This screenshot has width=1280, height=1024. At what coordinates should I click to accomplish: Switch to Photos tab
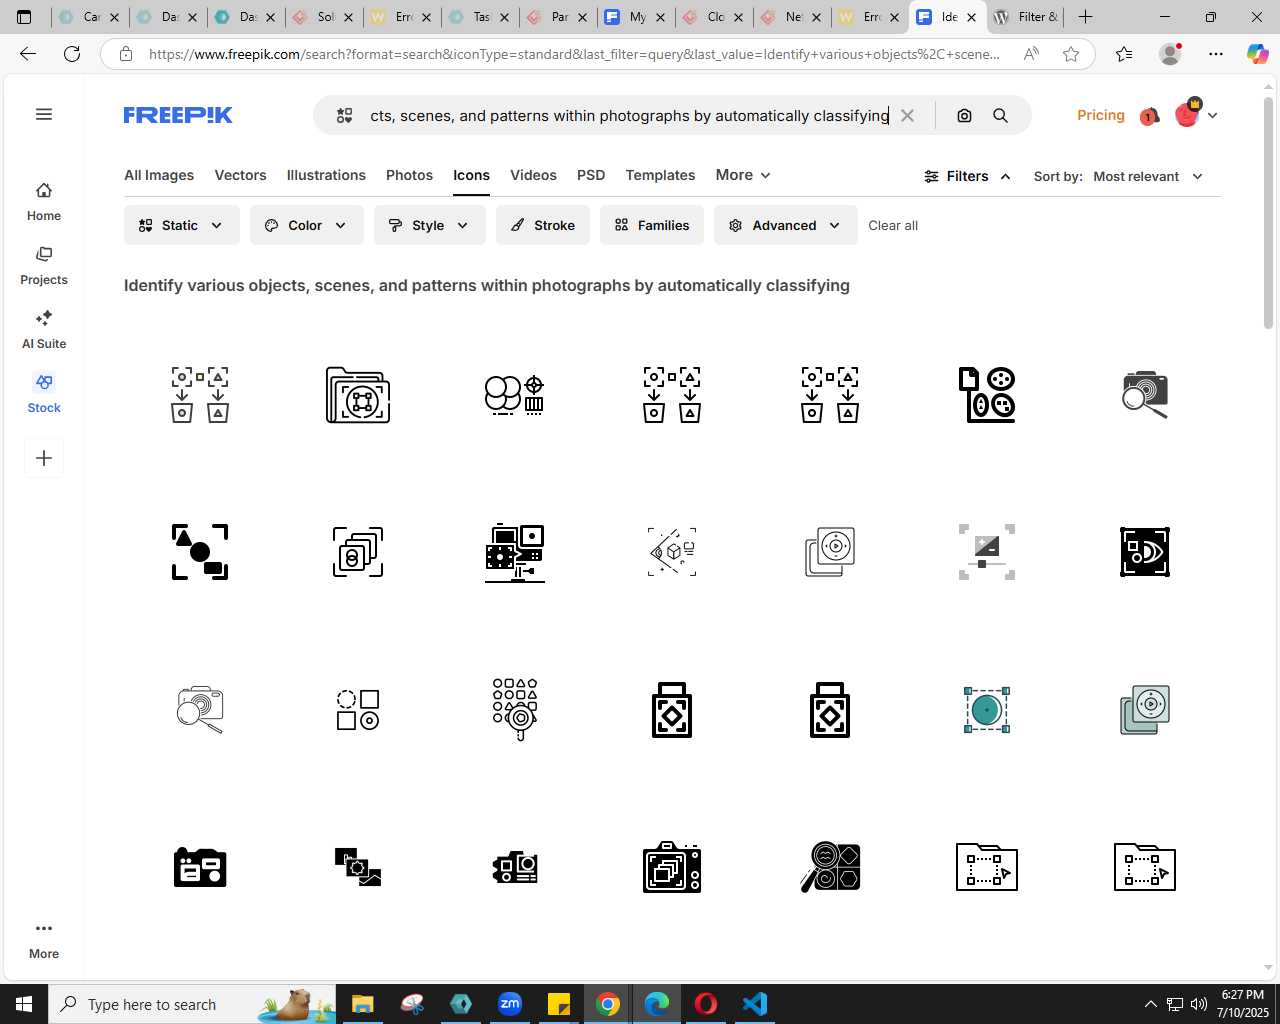tap(410, 175)
